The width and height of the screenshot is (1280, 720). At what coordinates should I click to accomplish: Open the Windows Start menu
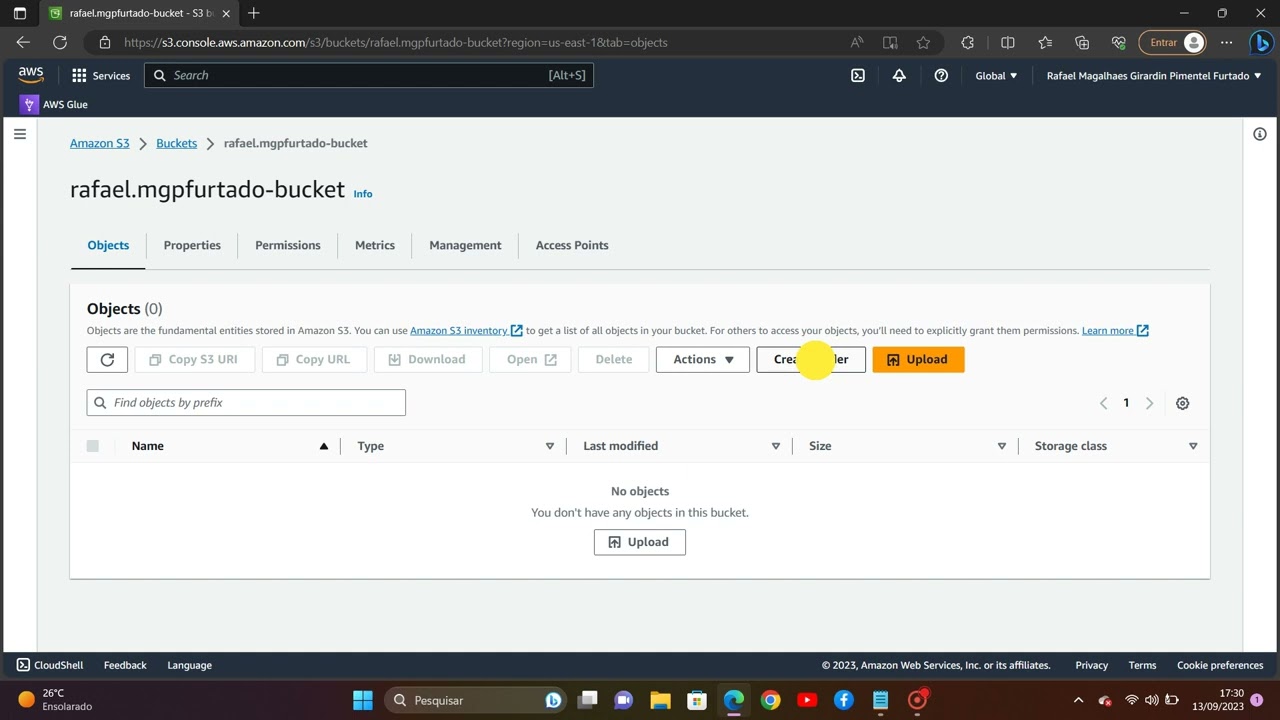[363, 700]
